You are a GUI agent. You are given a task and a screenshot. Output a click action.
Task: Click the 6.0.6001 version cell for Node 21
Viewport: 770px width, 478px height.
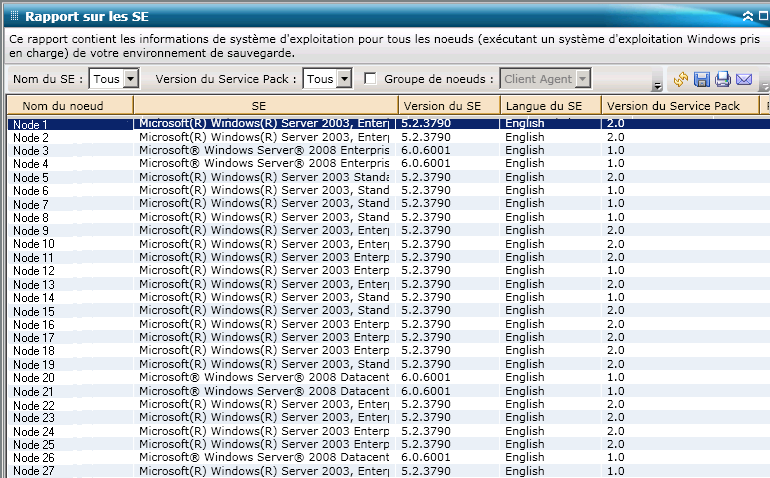(x=426, y=391)
